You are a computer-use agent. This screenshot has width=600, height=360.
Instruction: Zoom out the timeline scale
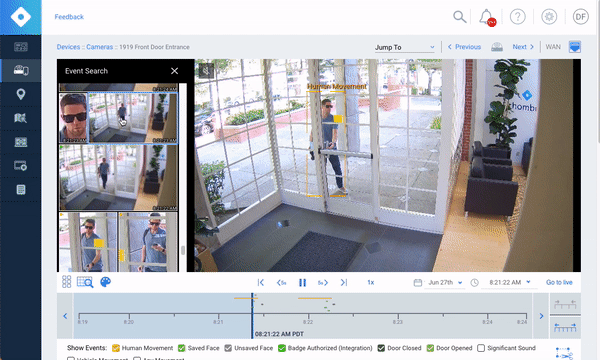(x=565, y=327)
